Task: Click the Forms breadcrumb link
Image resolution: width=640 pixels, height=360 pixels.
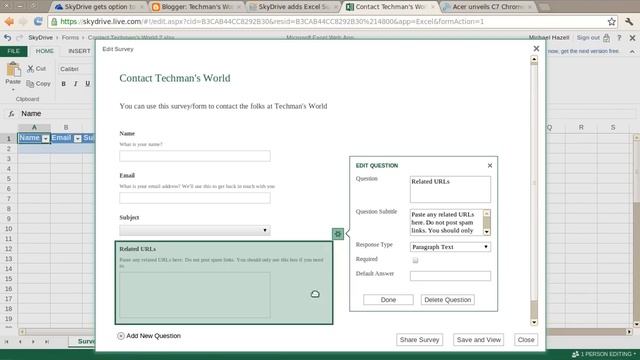Action: tap(70, 38)
